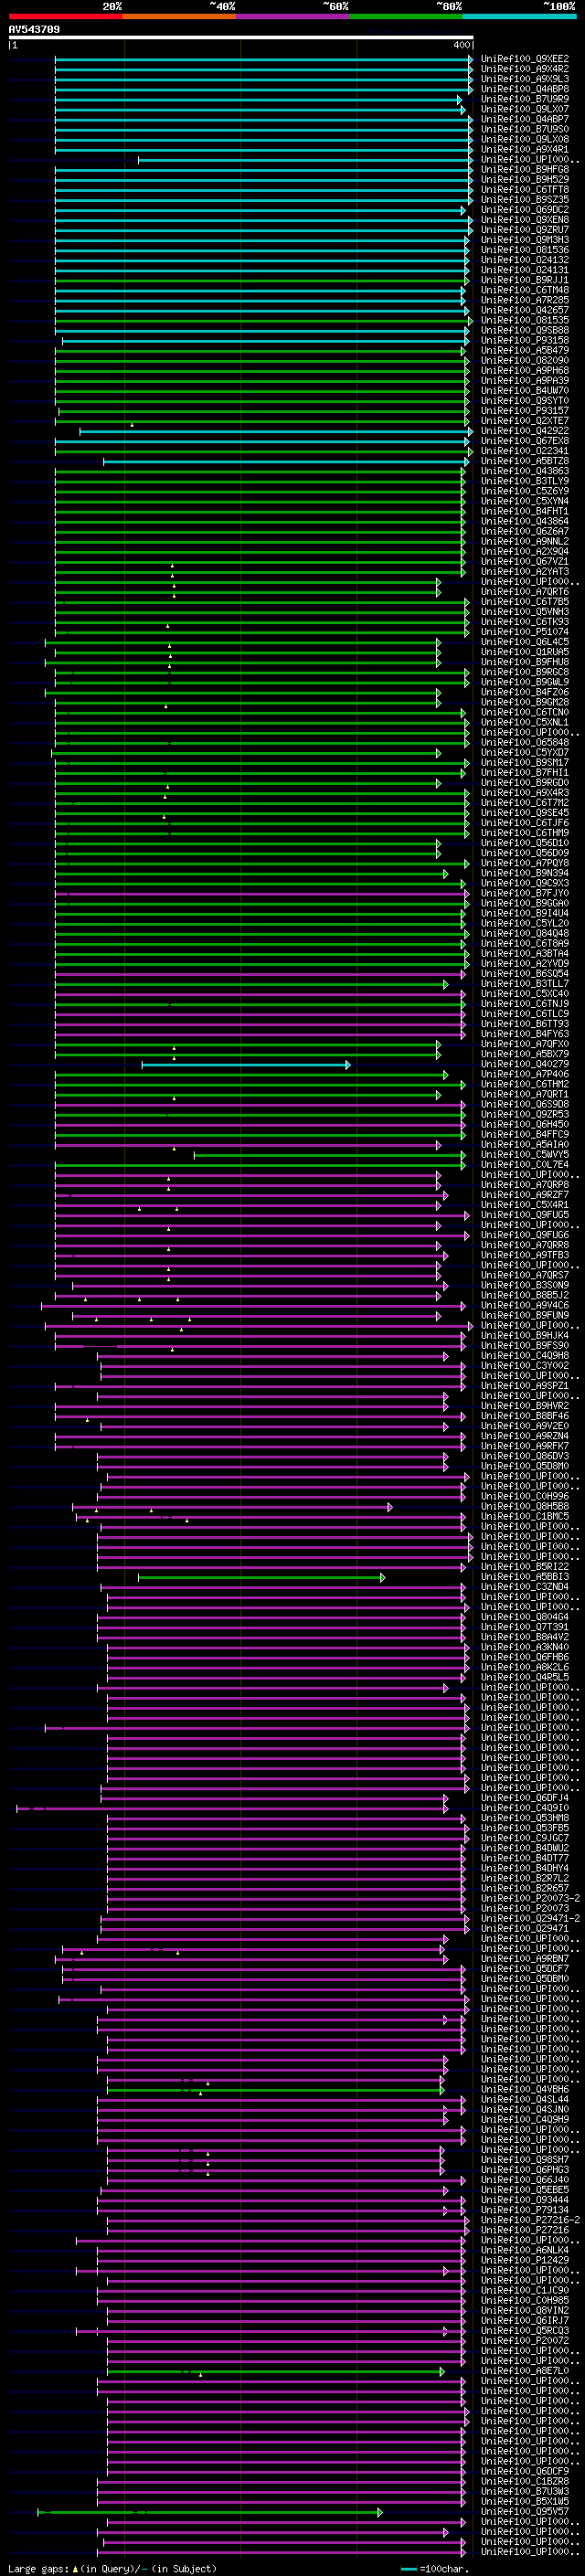The width and height of the screenshot is (585, 2576).
Task: Click the white query sequence ruler bar
Action: pos(241,38)
